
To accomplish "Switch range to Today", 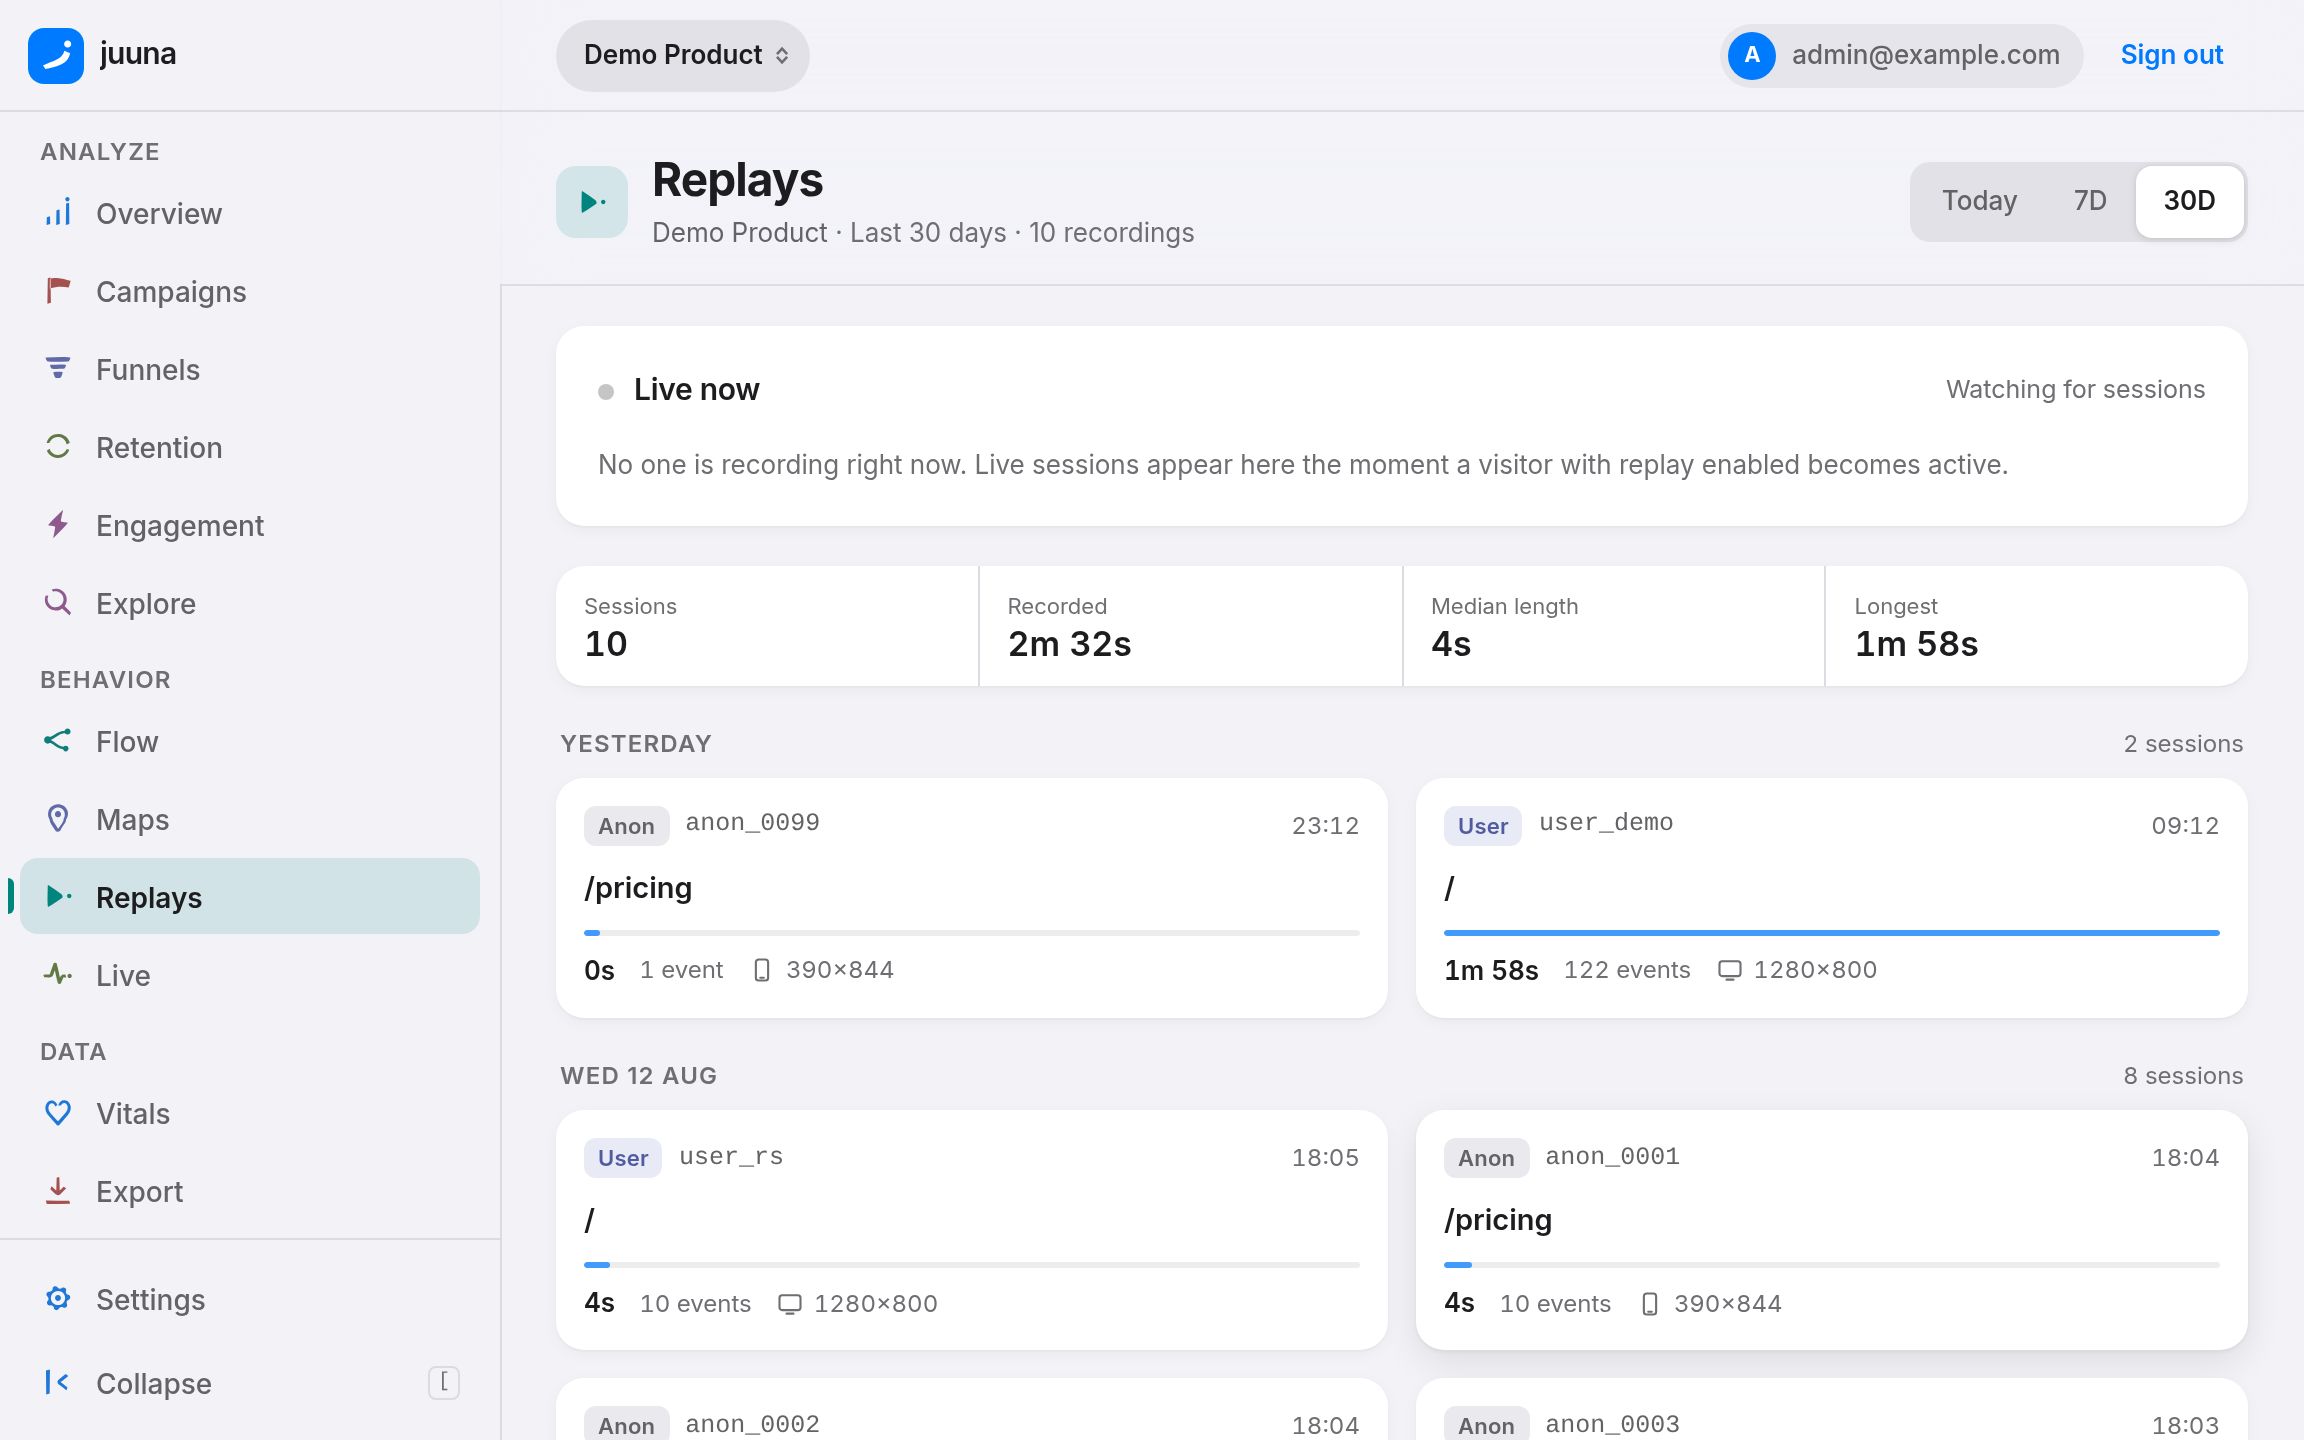I will 1979,201.
